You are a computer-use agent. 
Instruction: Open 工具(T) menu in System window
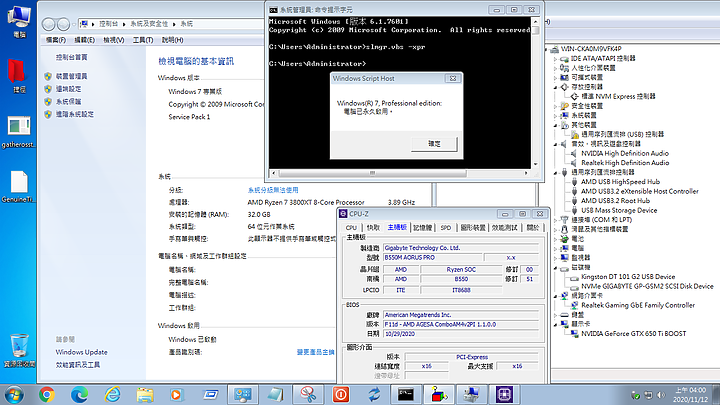(x=143, y=40)
